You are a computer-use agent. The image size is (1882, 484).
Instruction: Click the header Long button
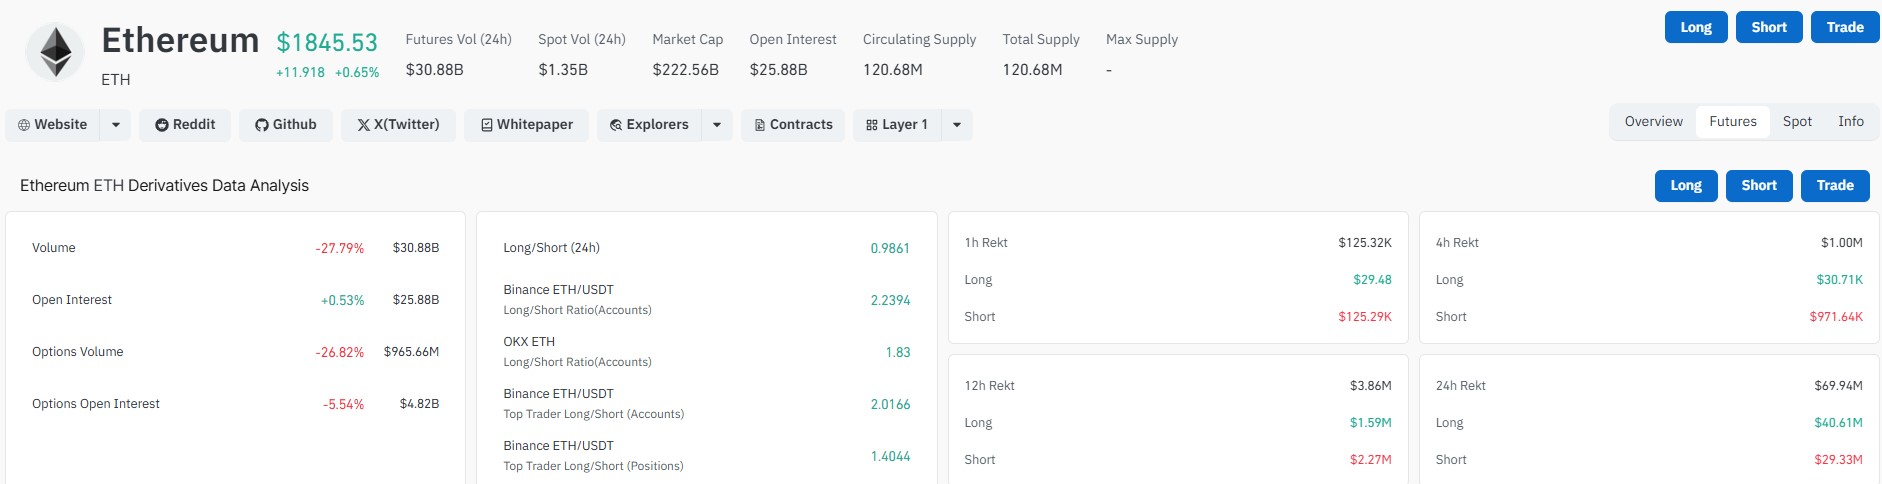tap(1696, 27)
